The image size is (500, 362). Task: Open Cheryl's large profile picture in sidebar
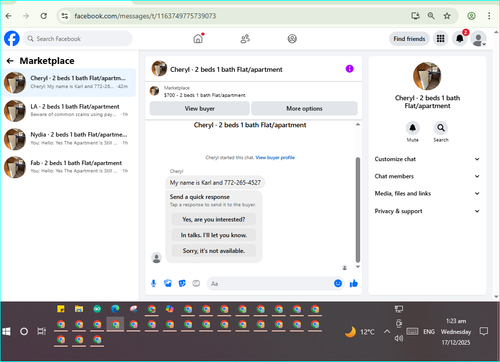point(427,76)
